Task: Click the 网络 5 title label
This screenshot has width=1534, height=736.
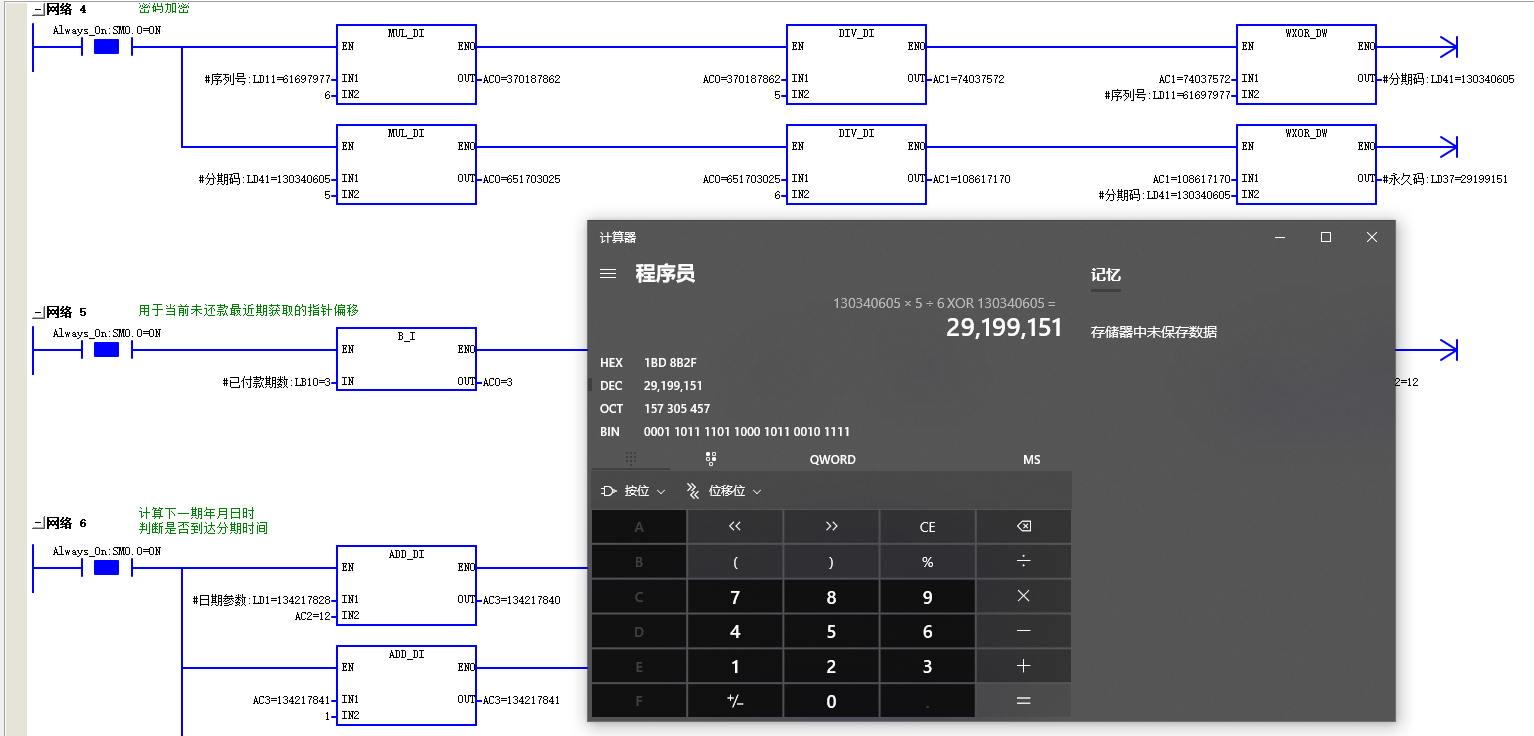Action: click(x=67, y=313)
